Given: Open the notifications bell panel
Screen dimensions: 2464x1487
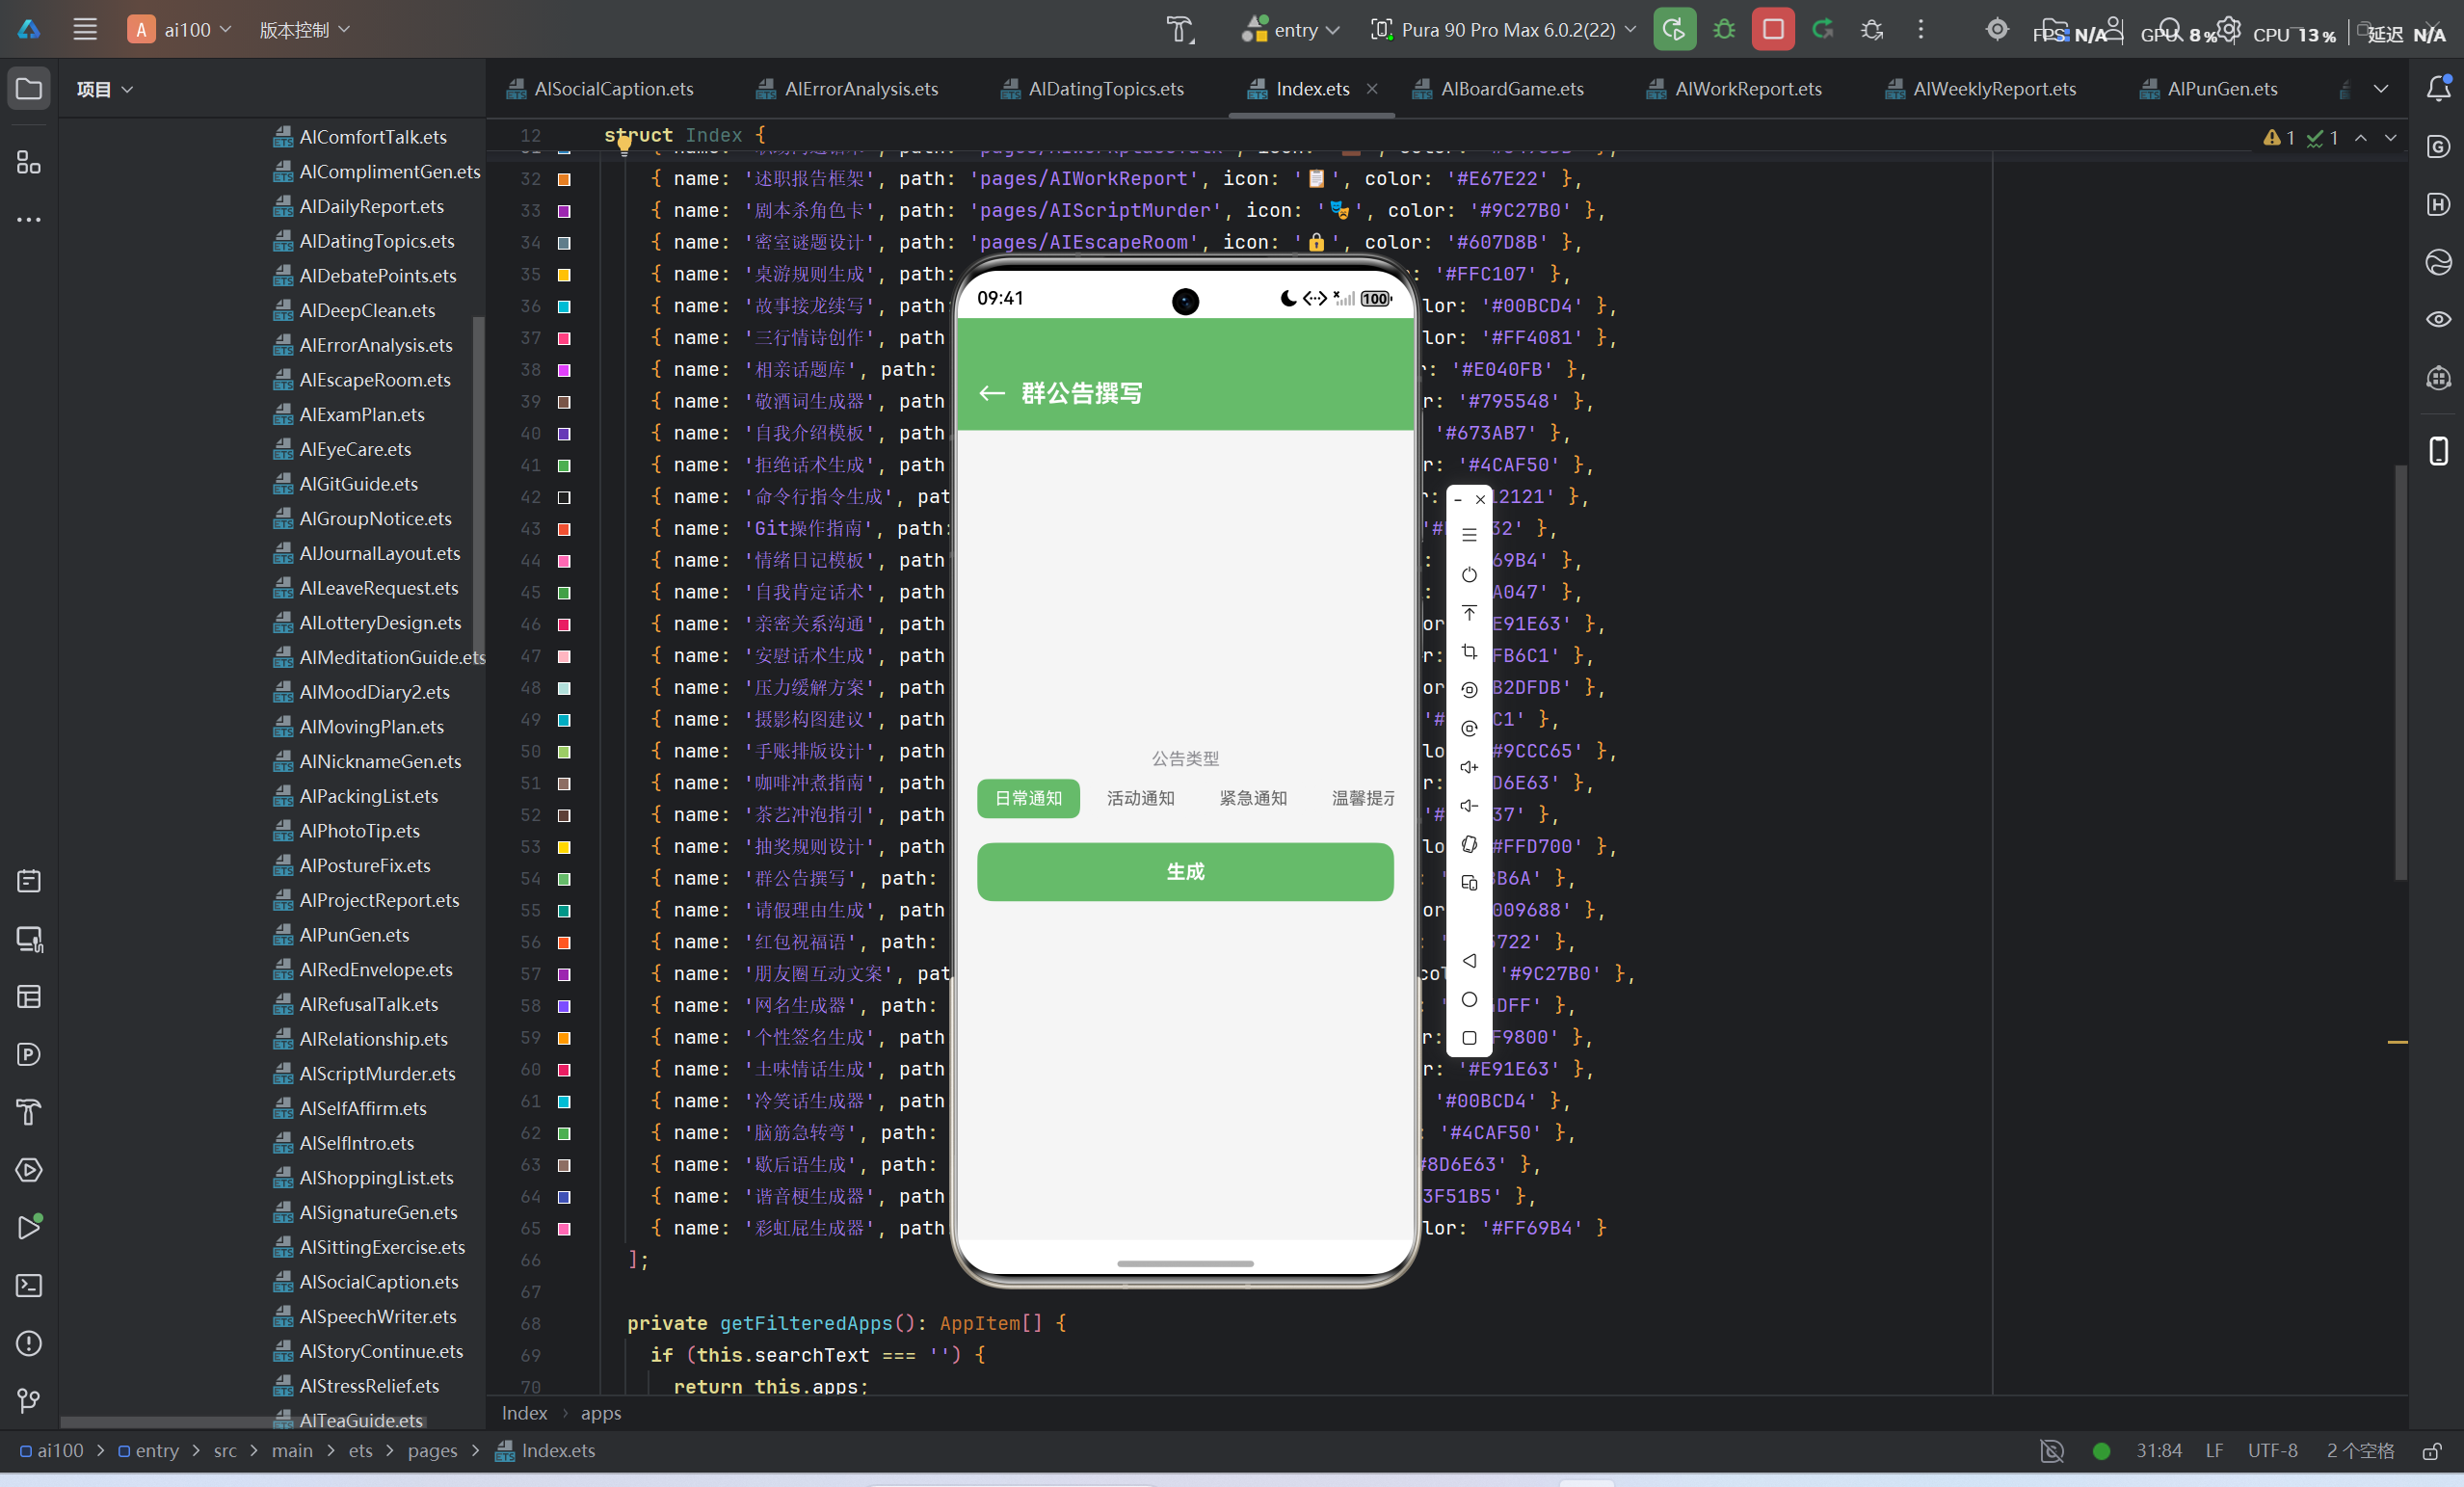Looking at the screenshot, I should coord(2438,88).
